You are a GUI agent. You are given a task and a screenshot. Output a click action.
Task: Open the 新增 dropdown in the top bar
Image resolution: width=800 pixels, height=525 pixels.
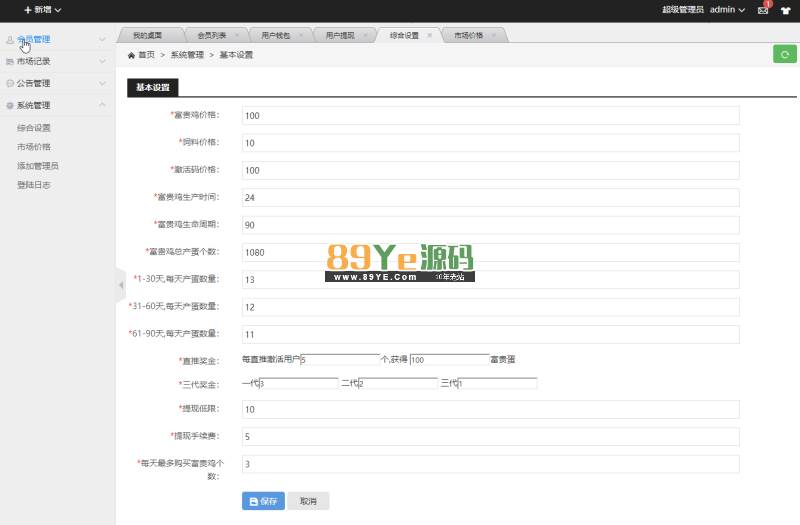(43, 10)
